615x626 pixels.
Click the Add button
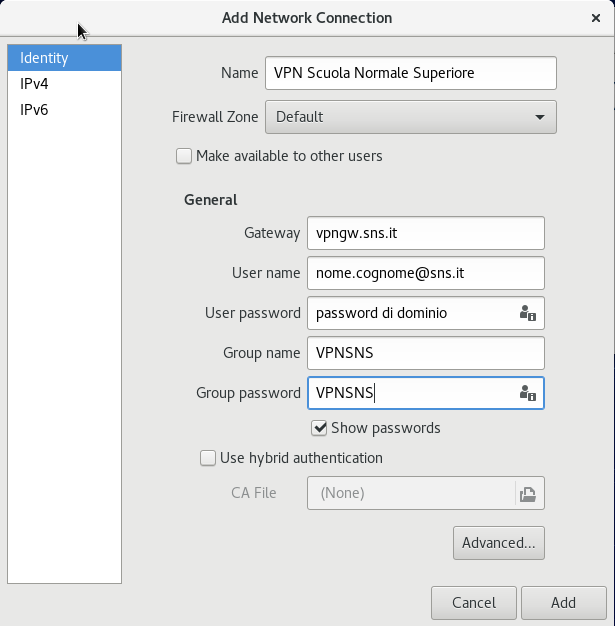coord(563,603)
